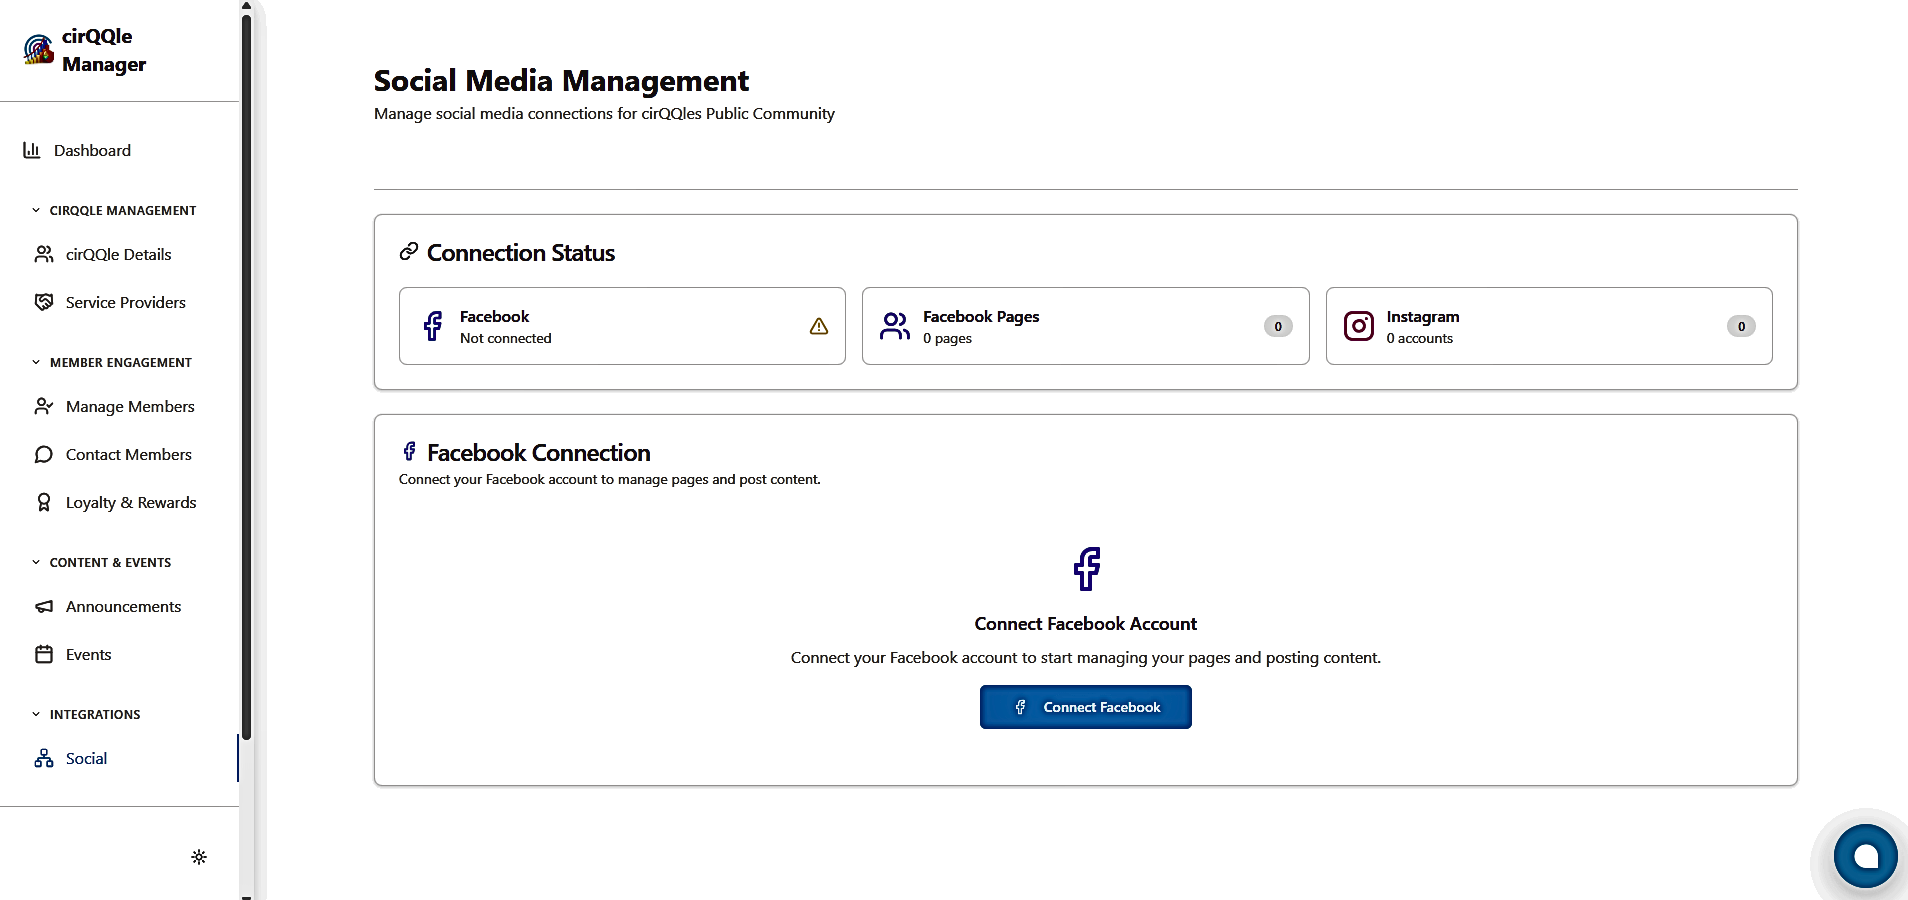Select Social in the sidebar

point(86,758)
